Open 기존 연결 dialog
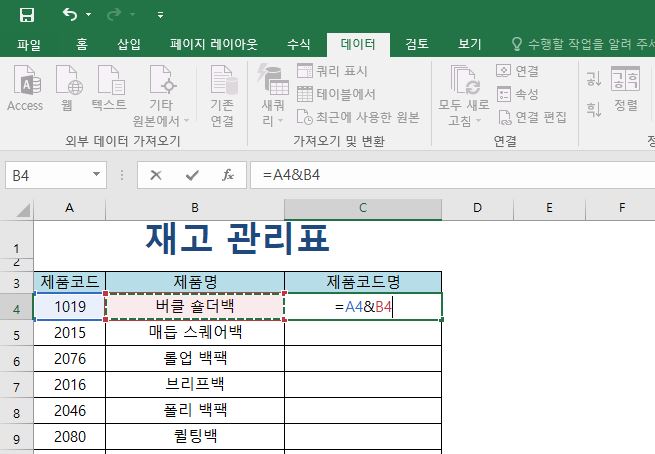Screen dimensions: 655x454 (x=222, y=96)
